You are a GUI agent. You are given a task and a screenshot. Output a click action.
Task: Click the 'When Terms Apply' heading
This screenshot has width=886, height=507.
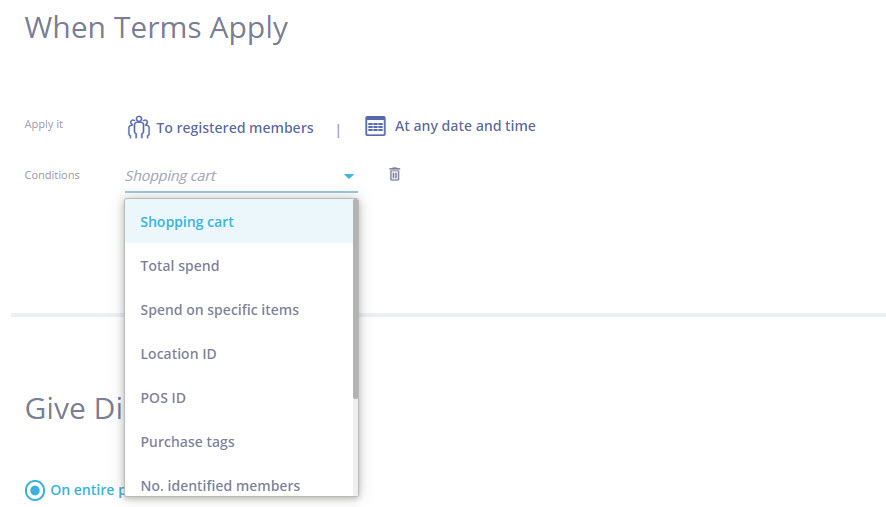[x=157, y=28]
